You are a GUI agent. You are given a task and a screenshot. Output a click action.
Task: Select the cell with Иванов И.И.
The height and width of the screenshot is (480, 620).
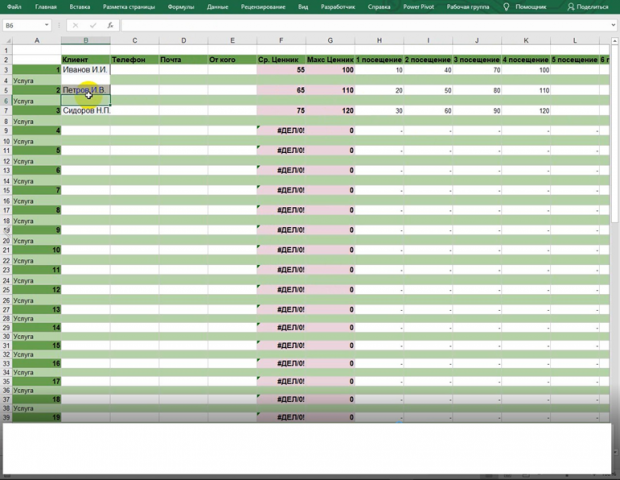point(86,70)
